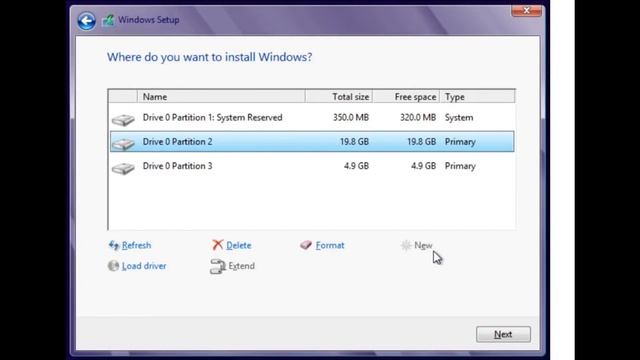The height and width of the screenshot is (360, 640).
Task: Click the 19.8 GB free space cell
Action: point(422,142)
